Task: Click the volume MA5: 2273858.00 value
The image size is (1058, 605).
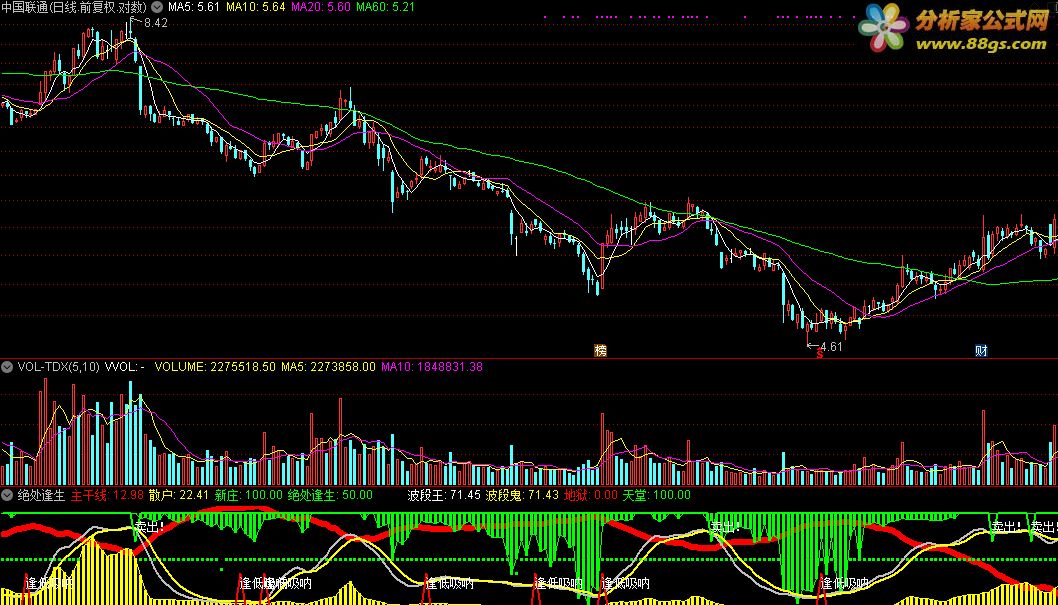Action: pos(329,367)
